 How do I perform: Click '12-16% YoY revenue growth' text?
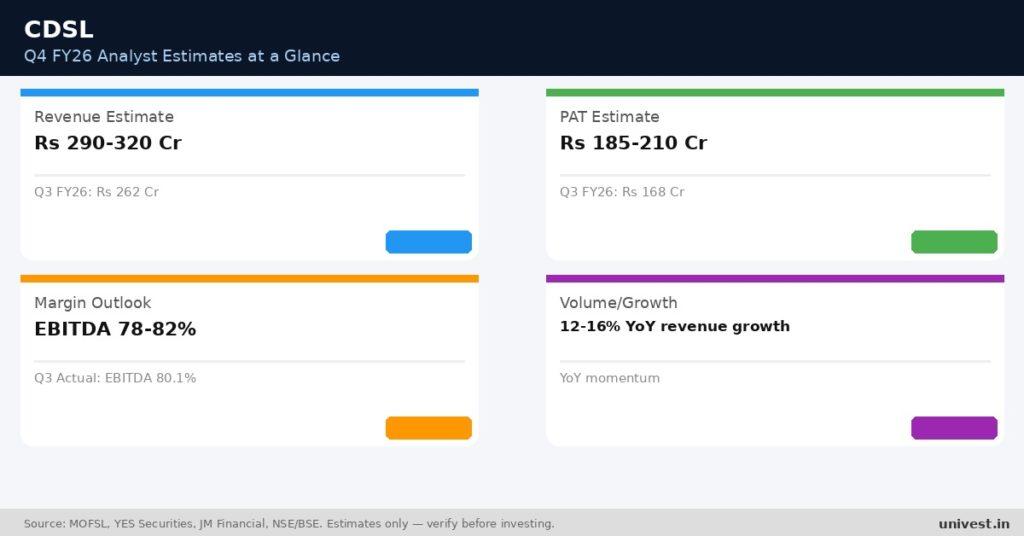point(675,326)
